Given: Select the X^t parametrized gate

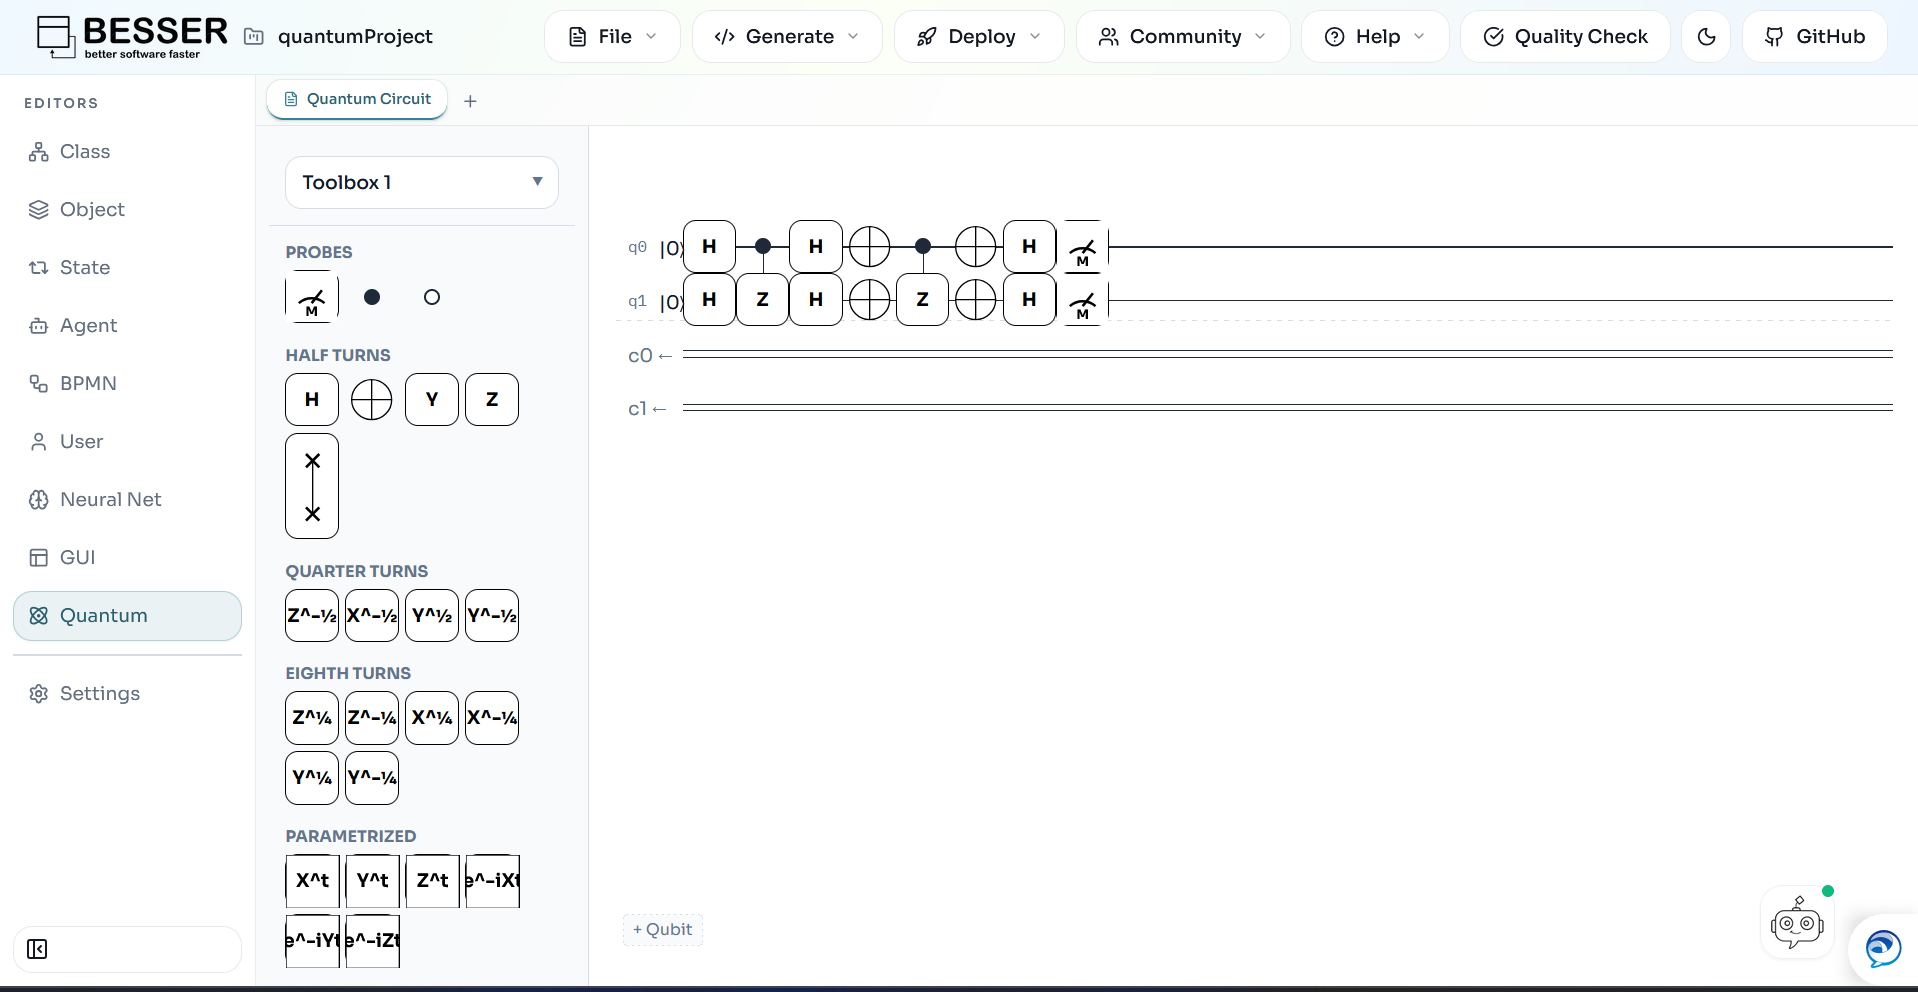Looking at the screenshot, I should tap(313, 881).
